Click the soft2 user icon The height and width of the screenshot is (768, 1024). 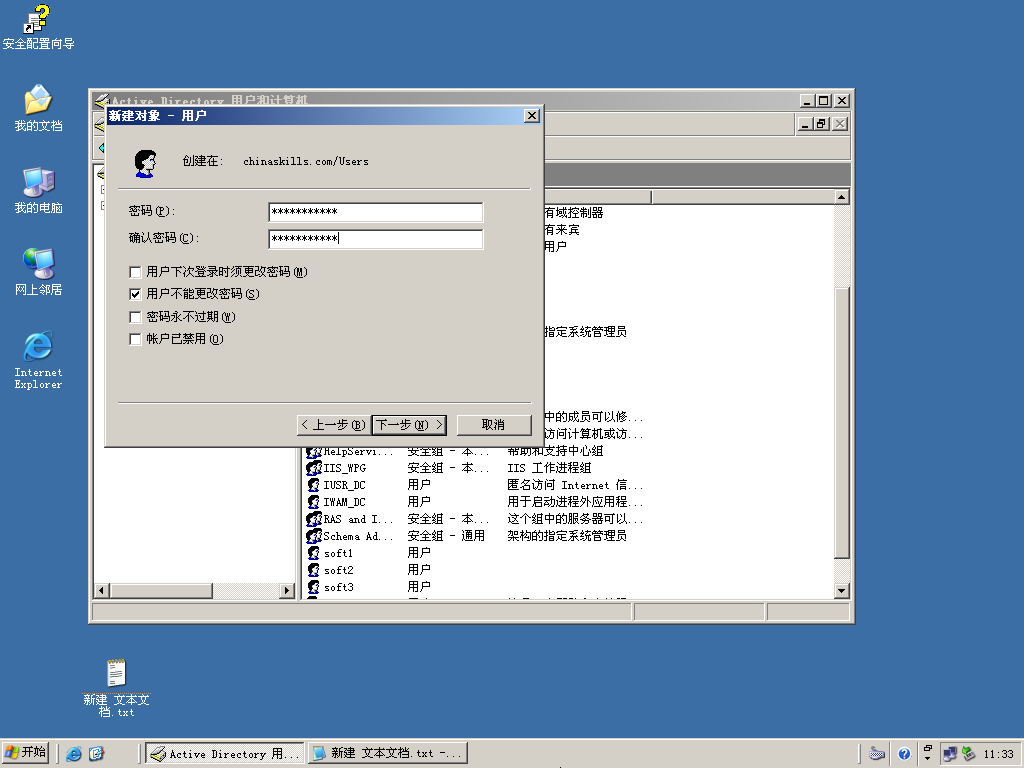point(314,570)
